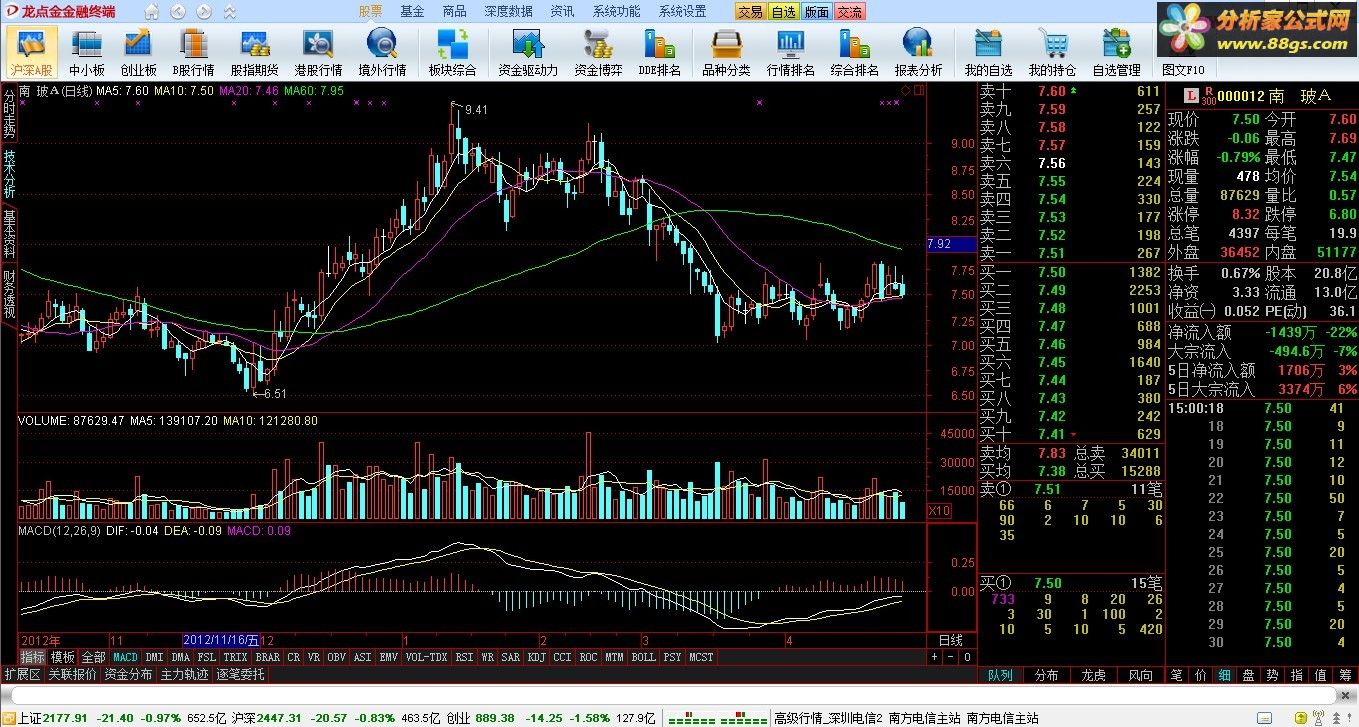Select the 筹 tab in detail panel

(1346, 675)
